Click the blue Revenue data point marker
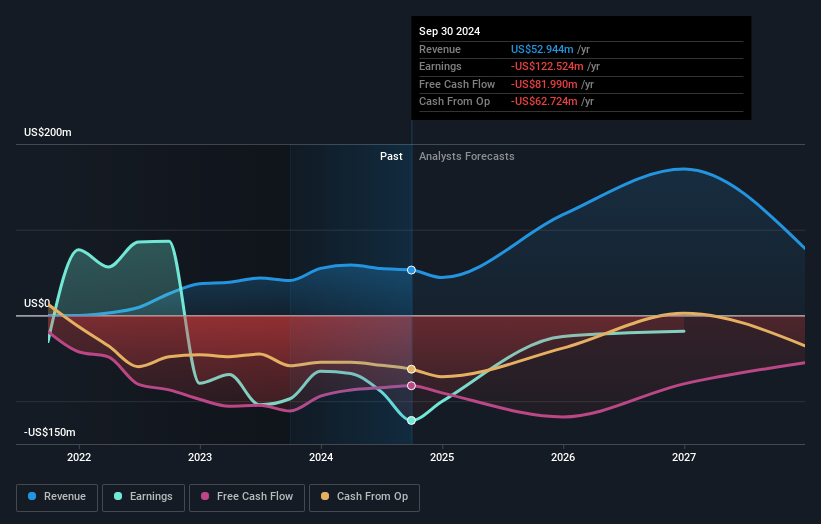 (412, 270)
